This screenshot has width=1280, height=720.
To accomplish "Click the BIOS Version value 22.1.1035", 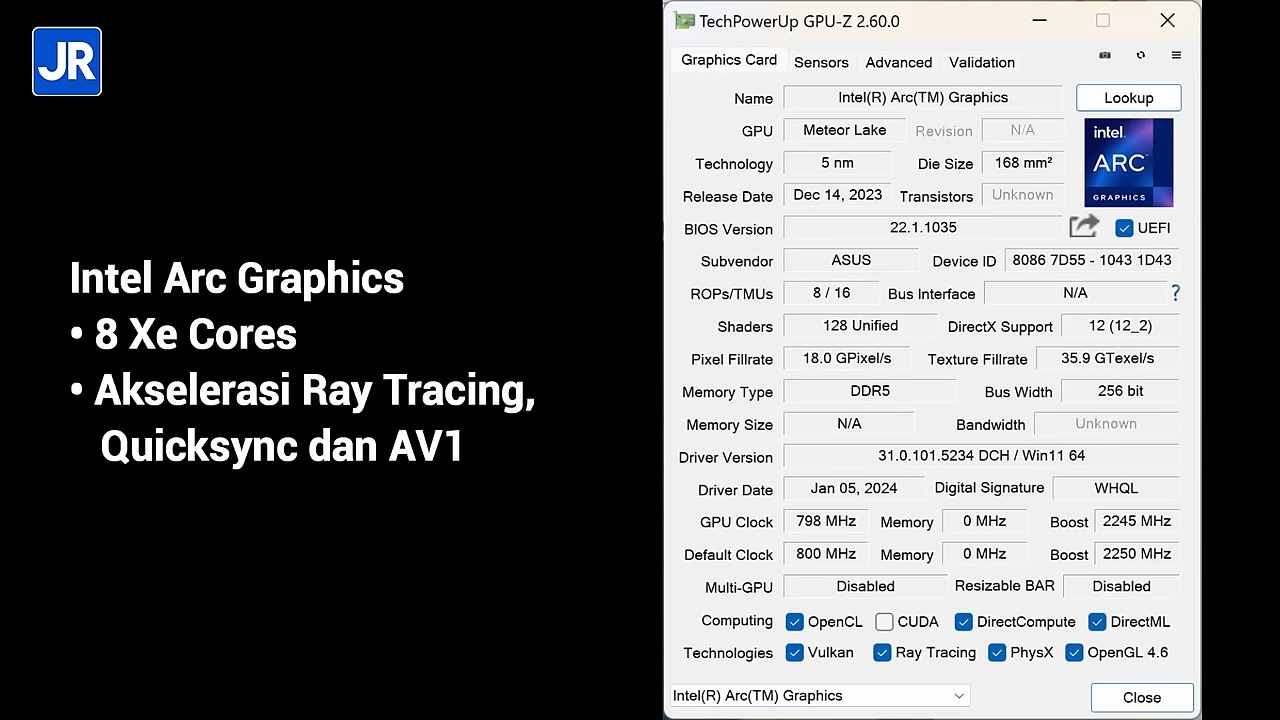I will [923, 228].
